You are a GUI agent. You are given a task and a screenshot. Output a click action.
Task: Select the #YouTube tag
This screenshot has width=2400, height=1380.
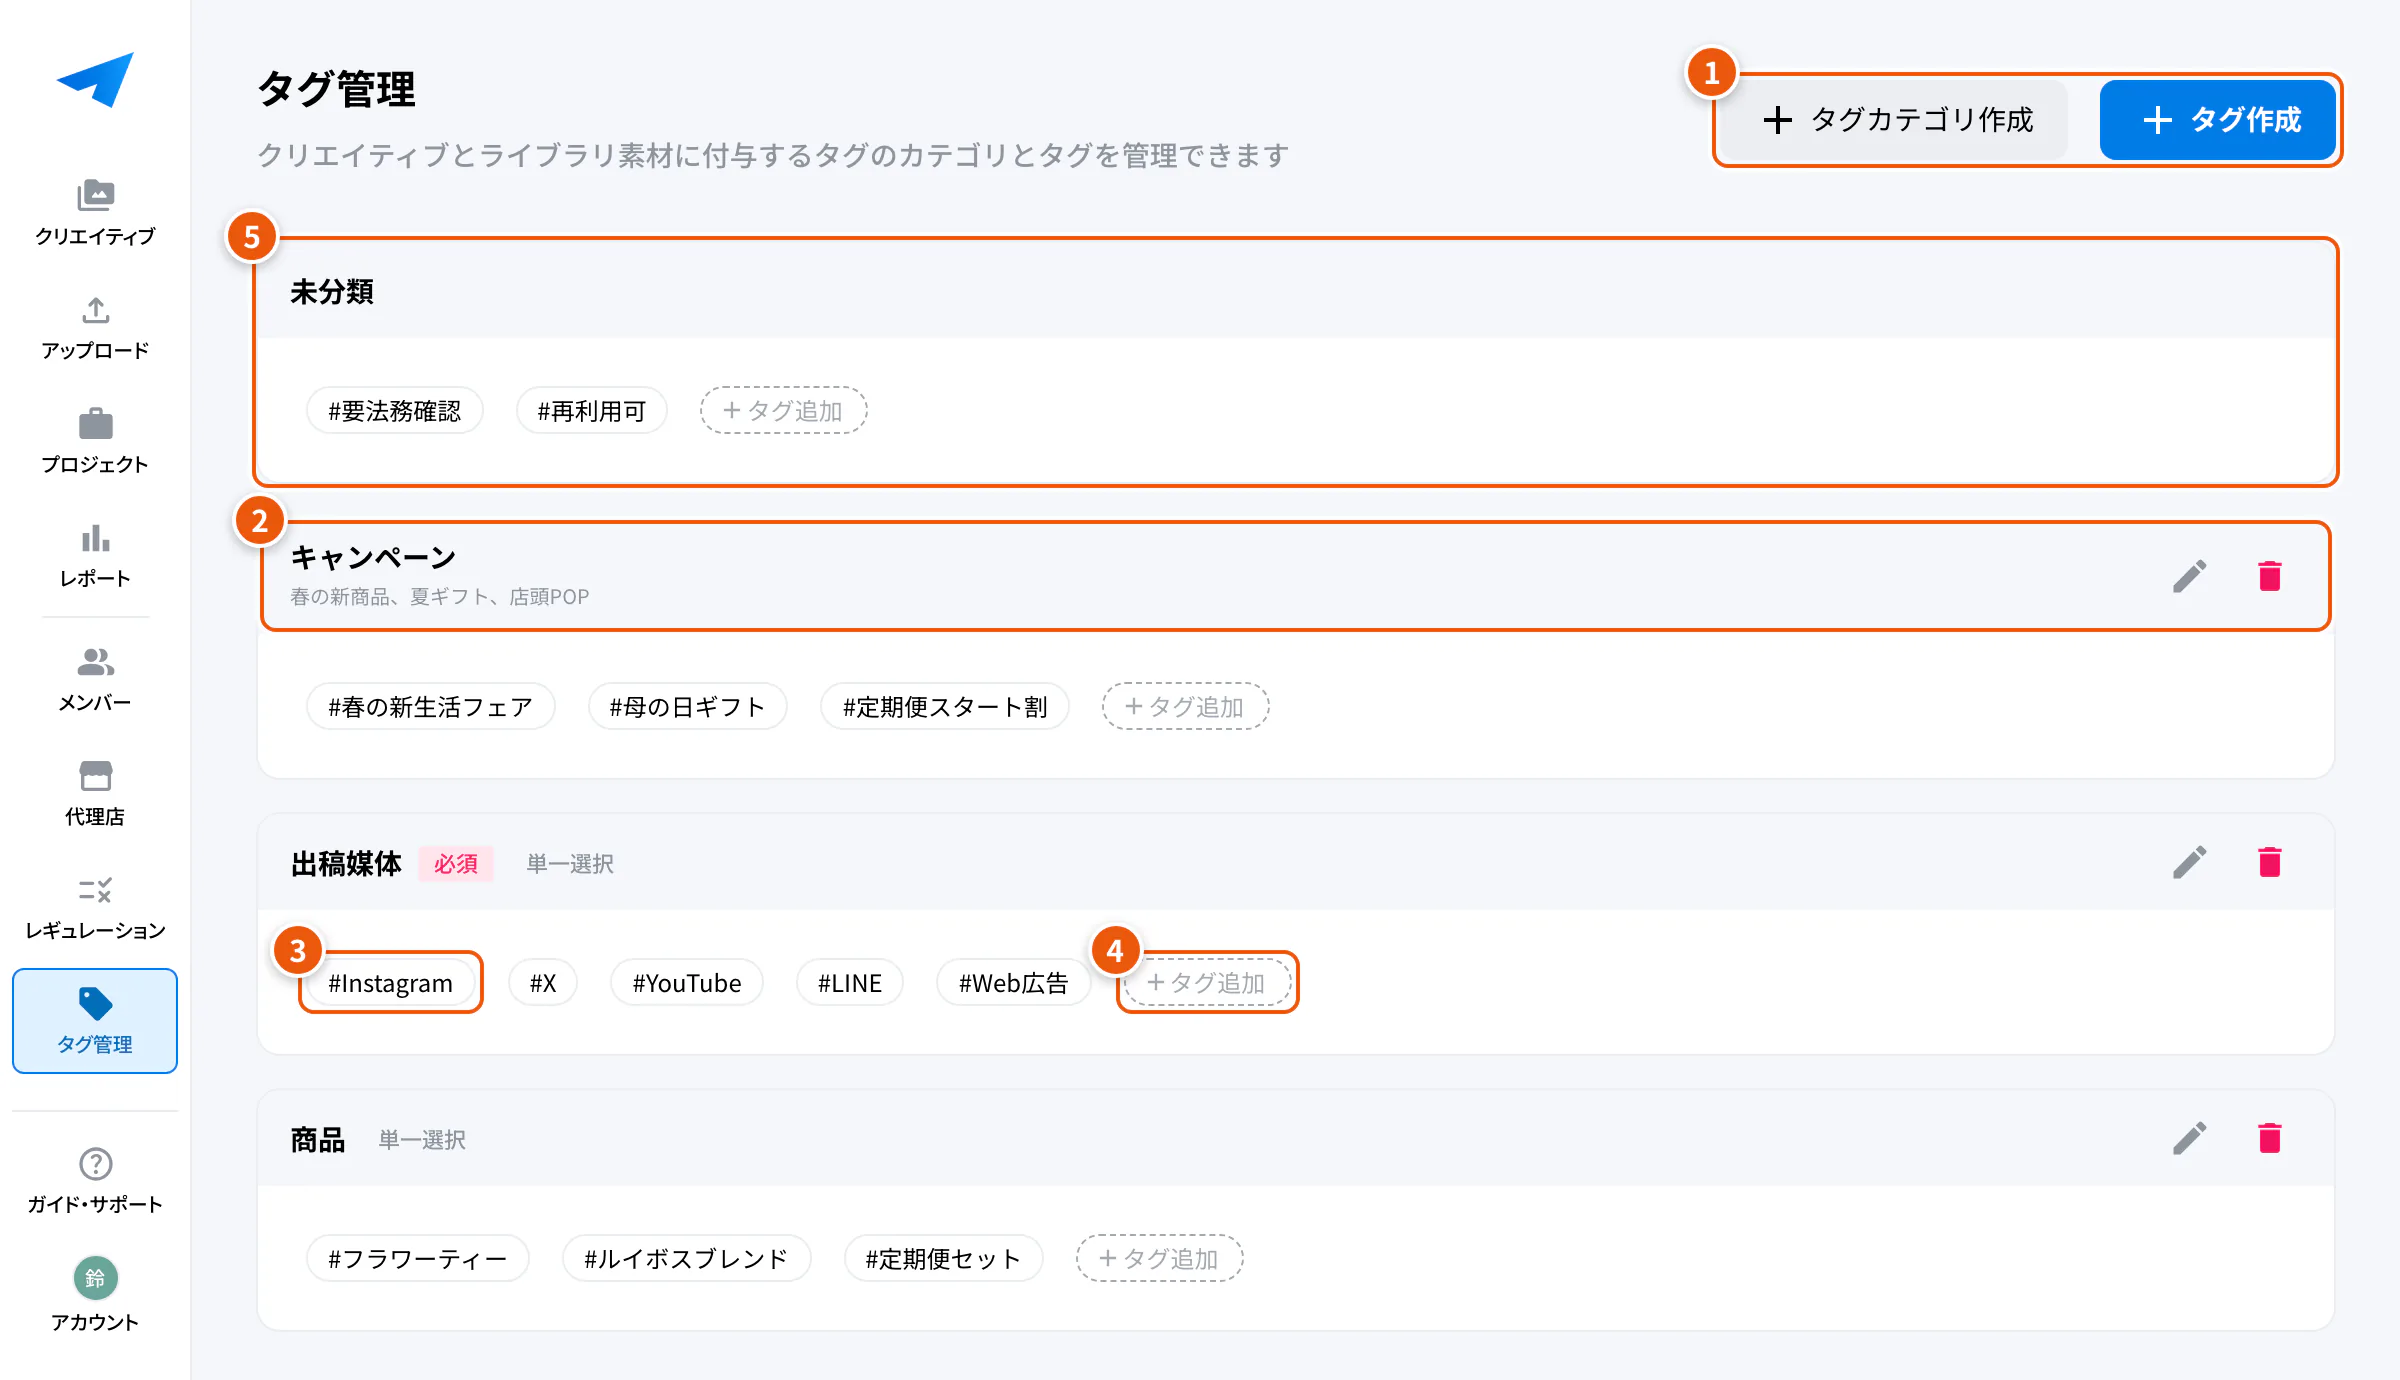point(687,982)
